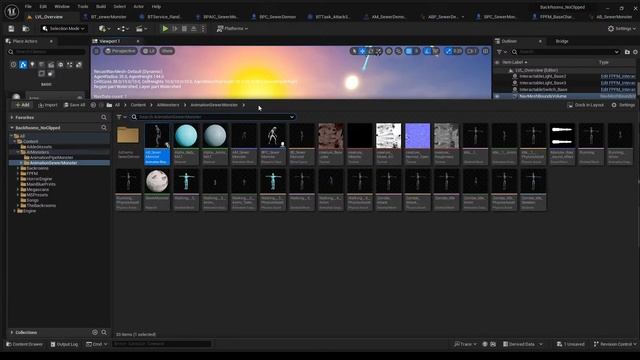Click the eject playback icon

point(193,29)
